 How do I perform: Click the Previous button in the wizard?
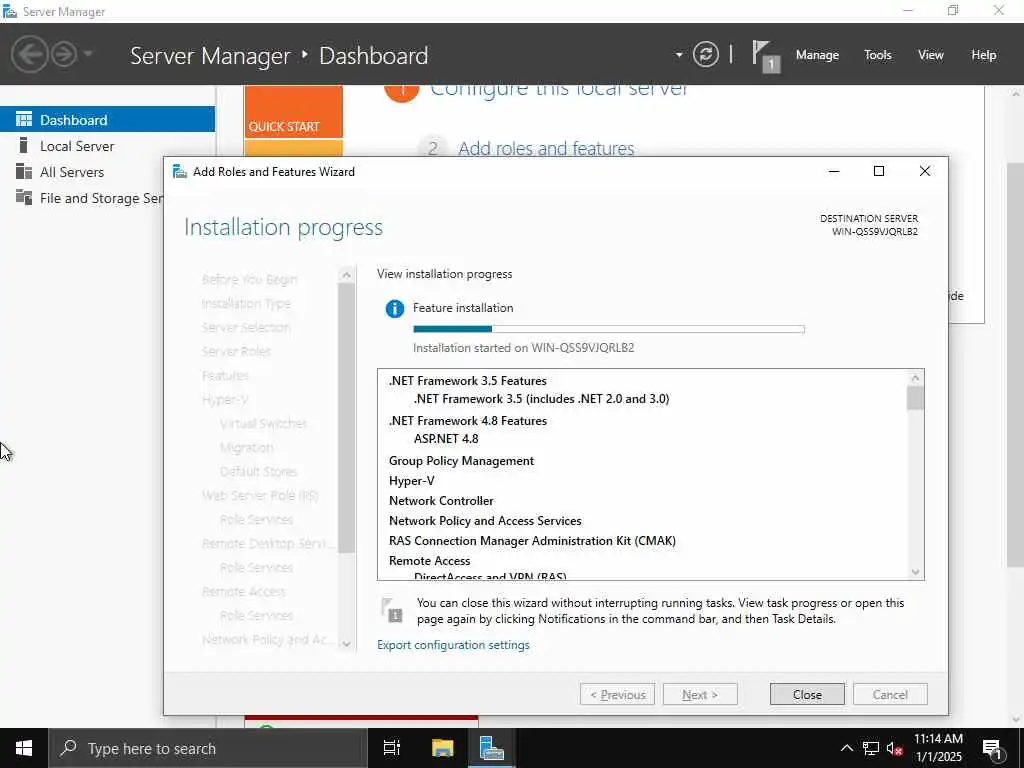[x=617, y=694]
